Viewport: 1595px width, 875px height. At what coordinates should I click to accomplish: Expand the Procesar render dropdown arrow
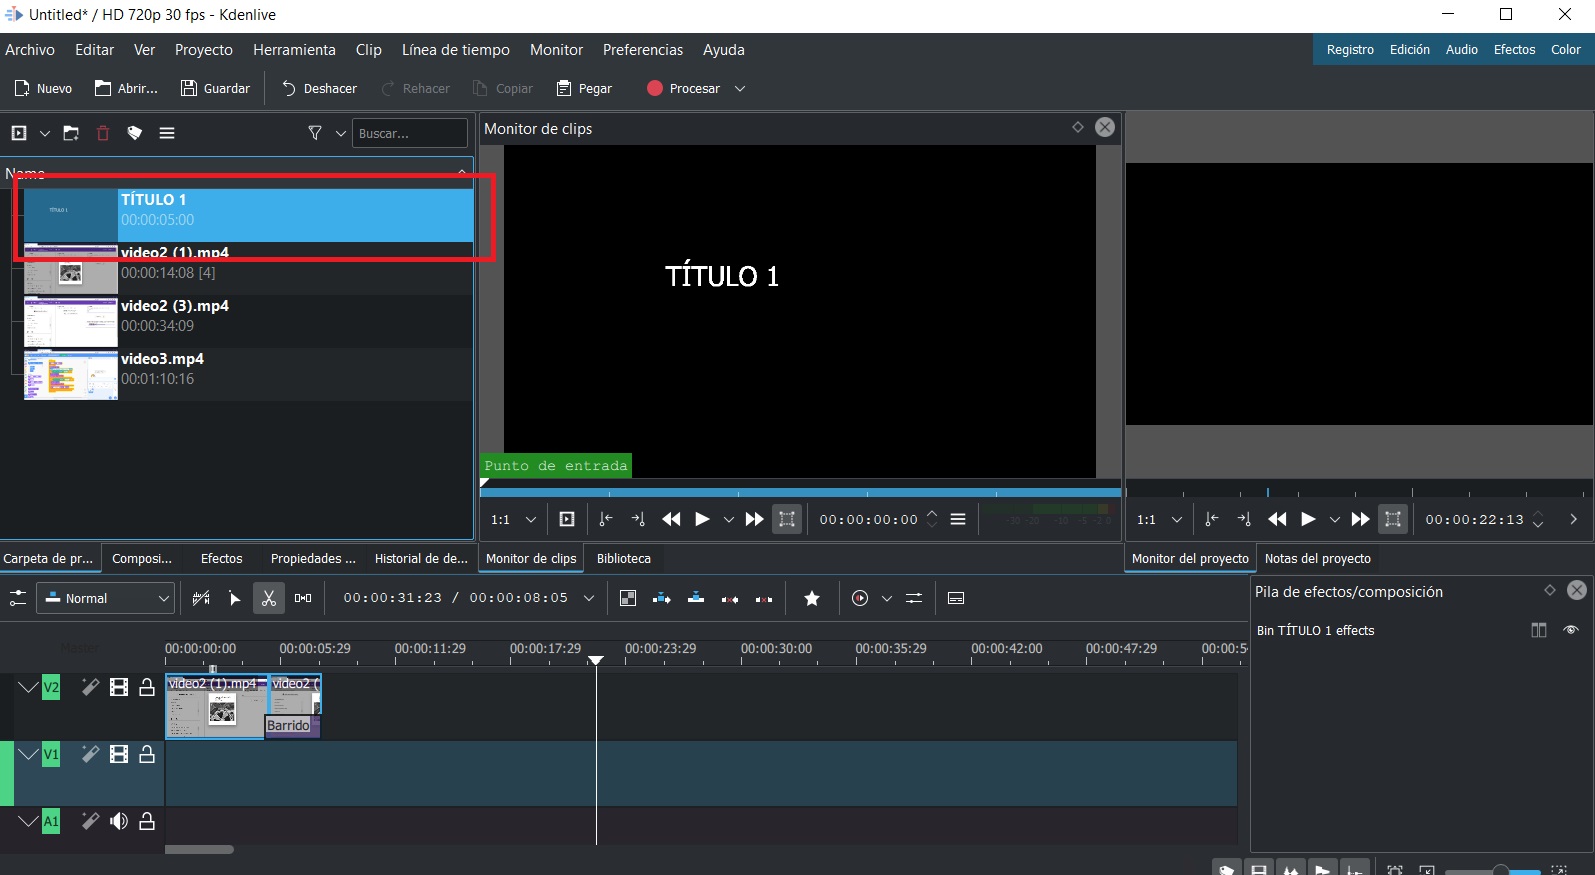coord(740,89)
